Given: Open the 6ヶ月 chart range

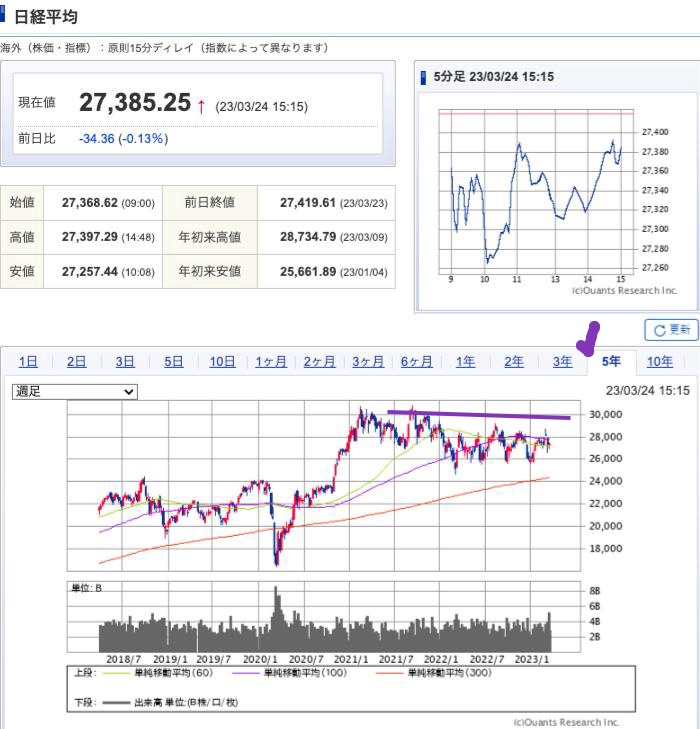Looking at the screenshot, I should (x=416, y=361).
